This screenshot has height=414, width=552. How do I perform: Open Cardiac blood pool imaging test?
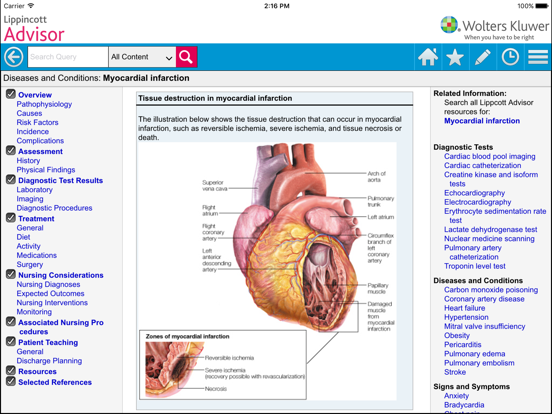[x=490, y=156]
